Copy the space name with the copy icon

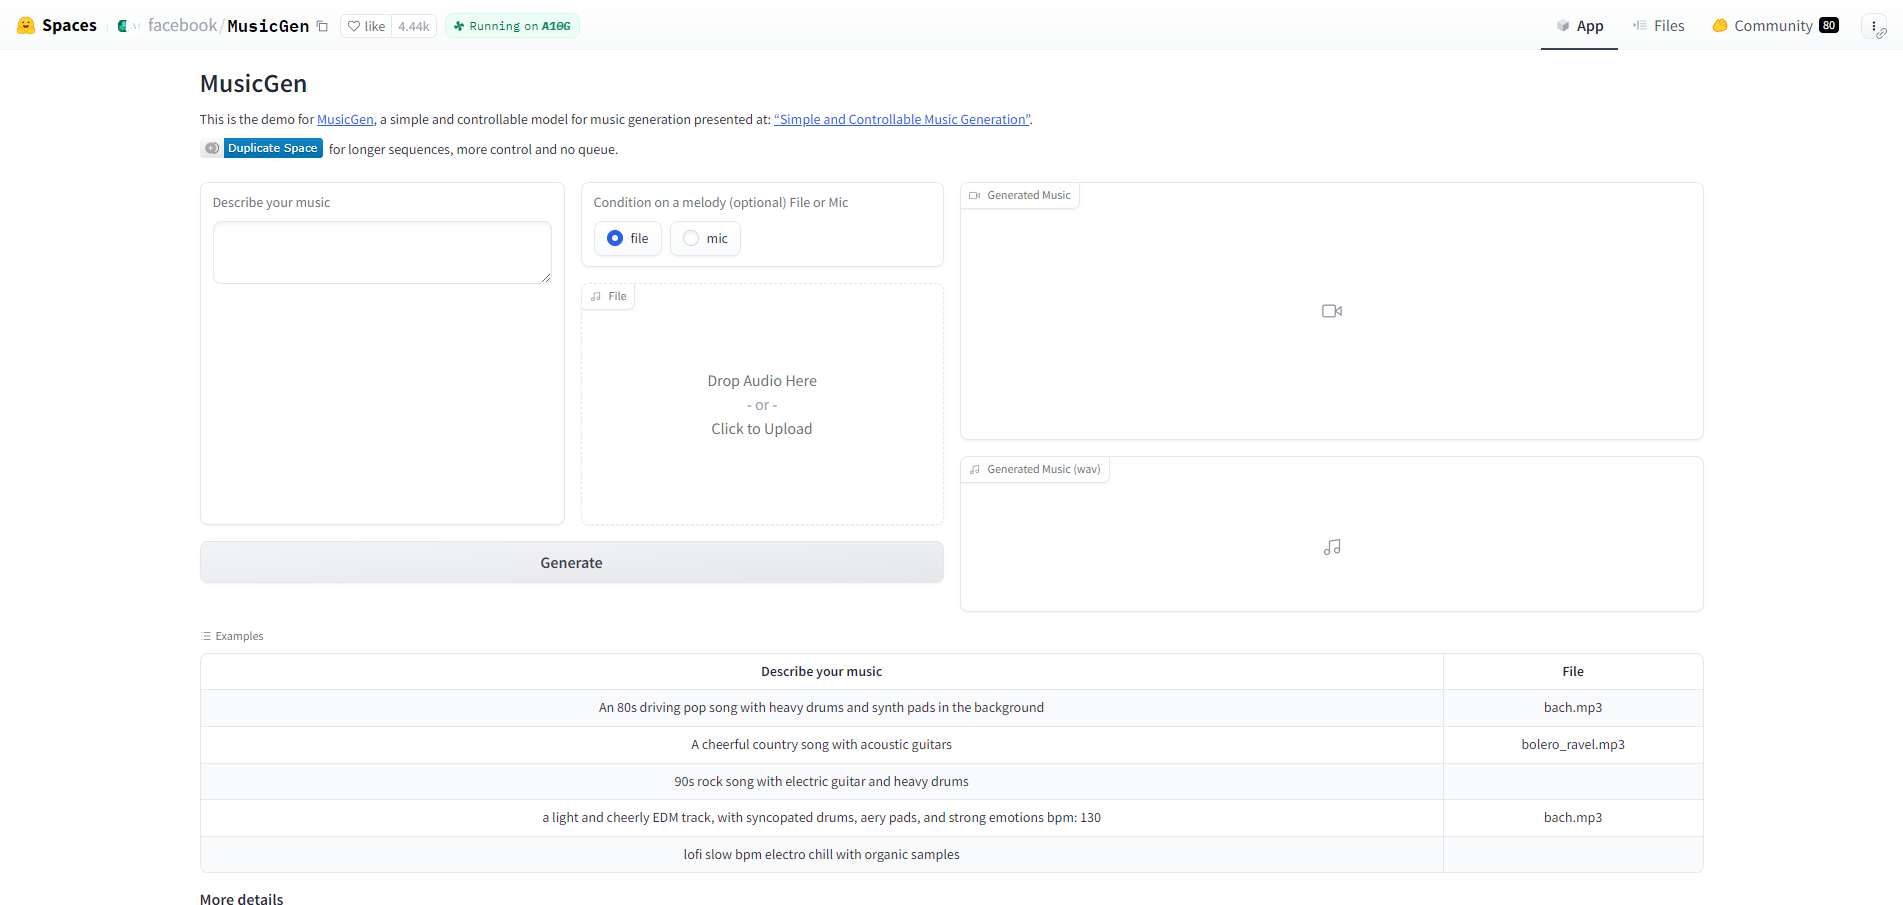coord(322,26)
